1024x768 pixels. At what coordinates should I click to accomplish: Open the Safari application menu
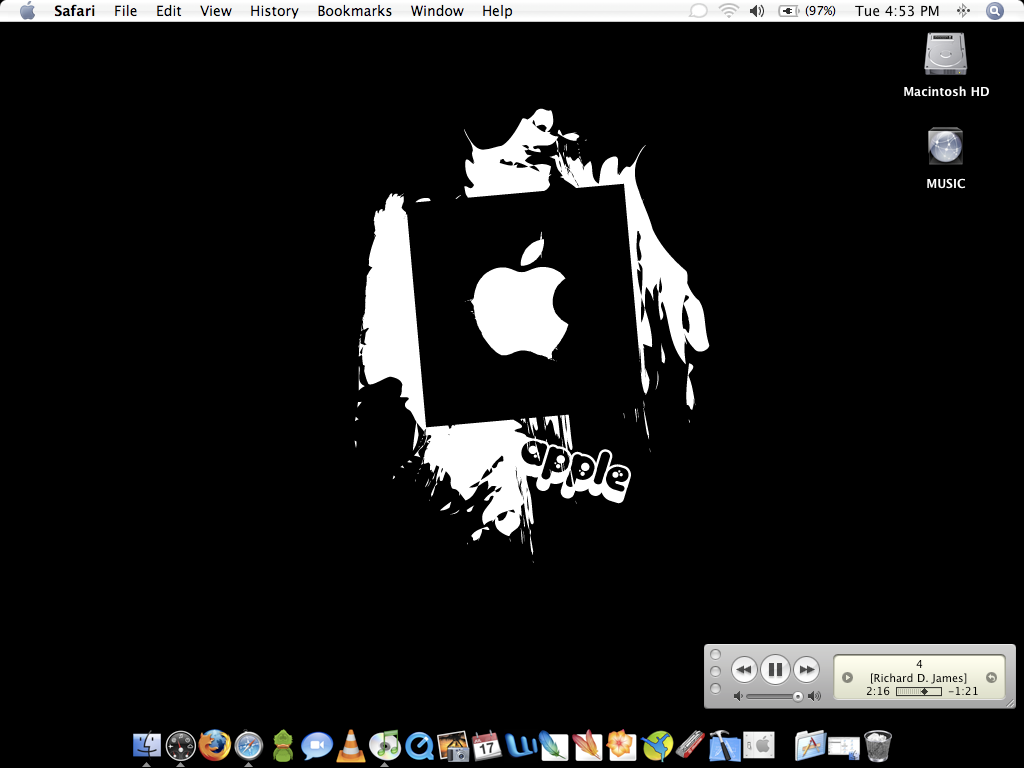pyautogui.click(x=74, y=11)
